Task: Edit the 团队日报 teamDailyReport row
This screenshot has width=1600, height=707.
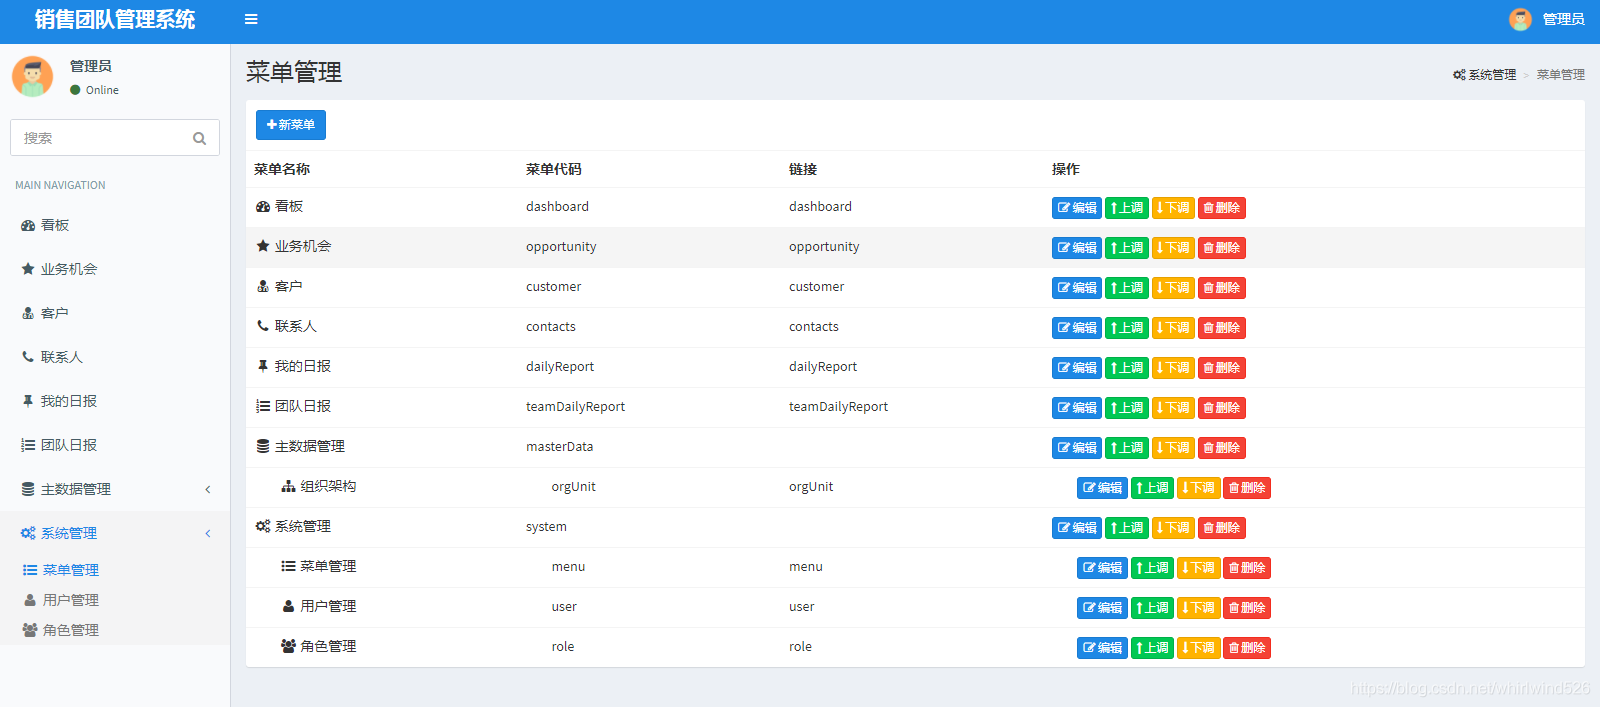Action: pos(1077,408)
